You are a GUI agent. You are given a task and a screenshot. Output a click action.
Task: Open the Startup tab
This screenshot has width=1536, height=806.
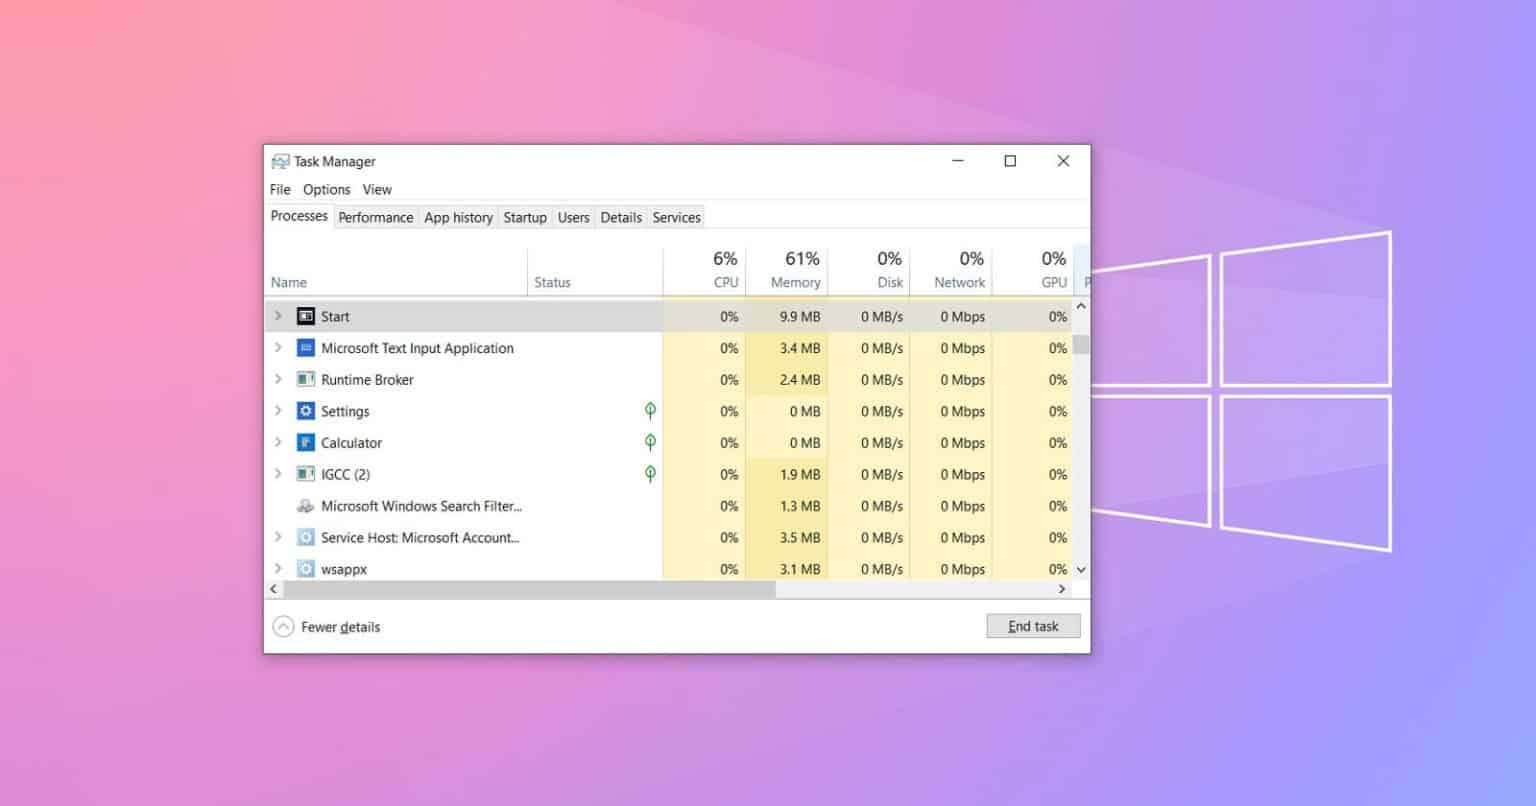point(525,217)
